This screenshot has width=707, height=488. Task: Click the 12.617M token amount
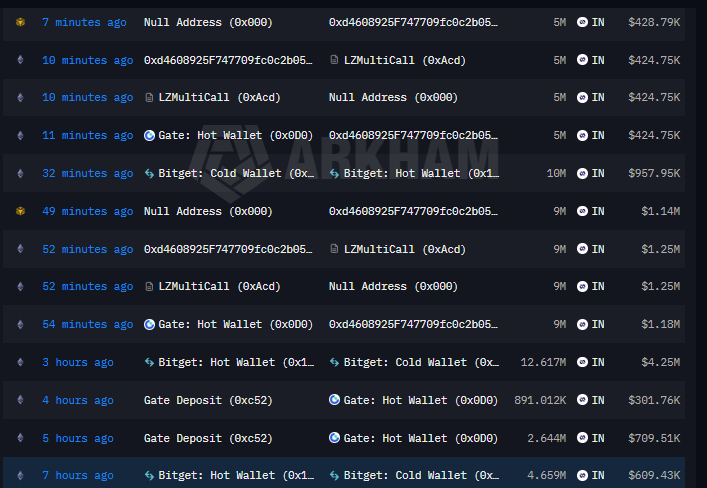pyautogui.click(x=543, y=362)
